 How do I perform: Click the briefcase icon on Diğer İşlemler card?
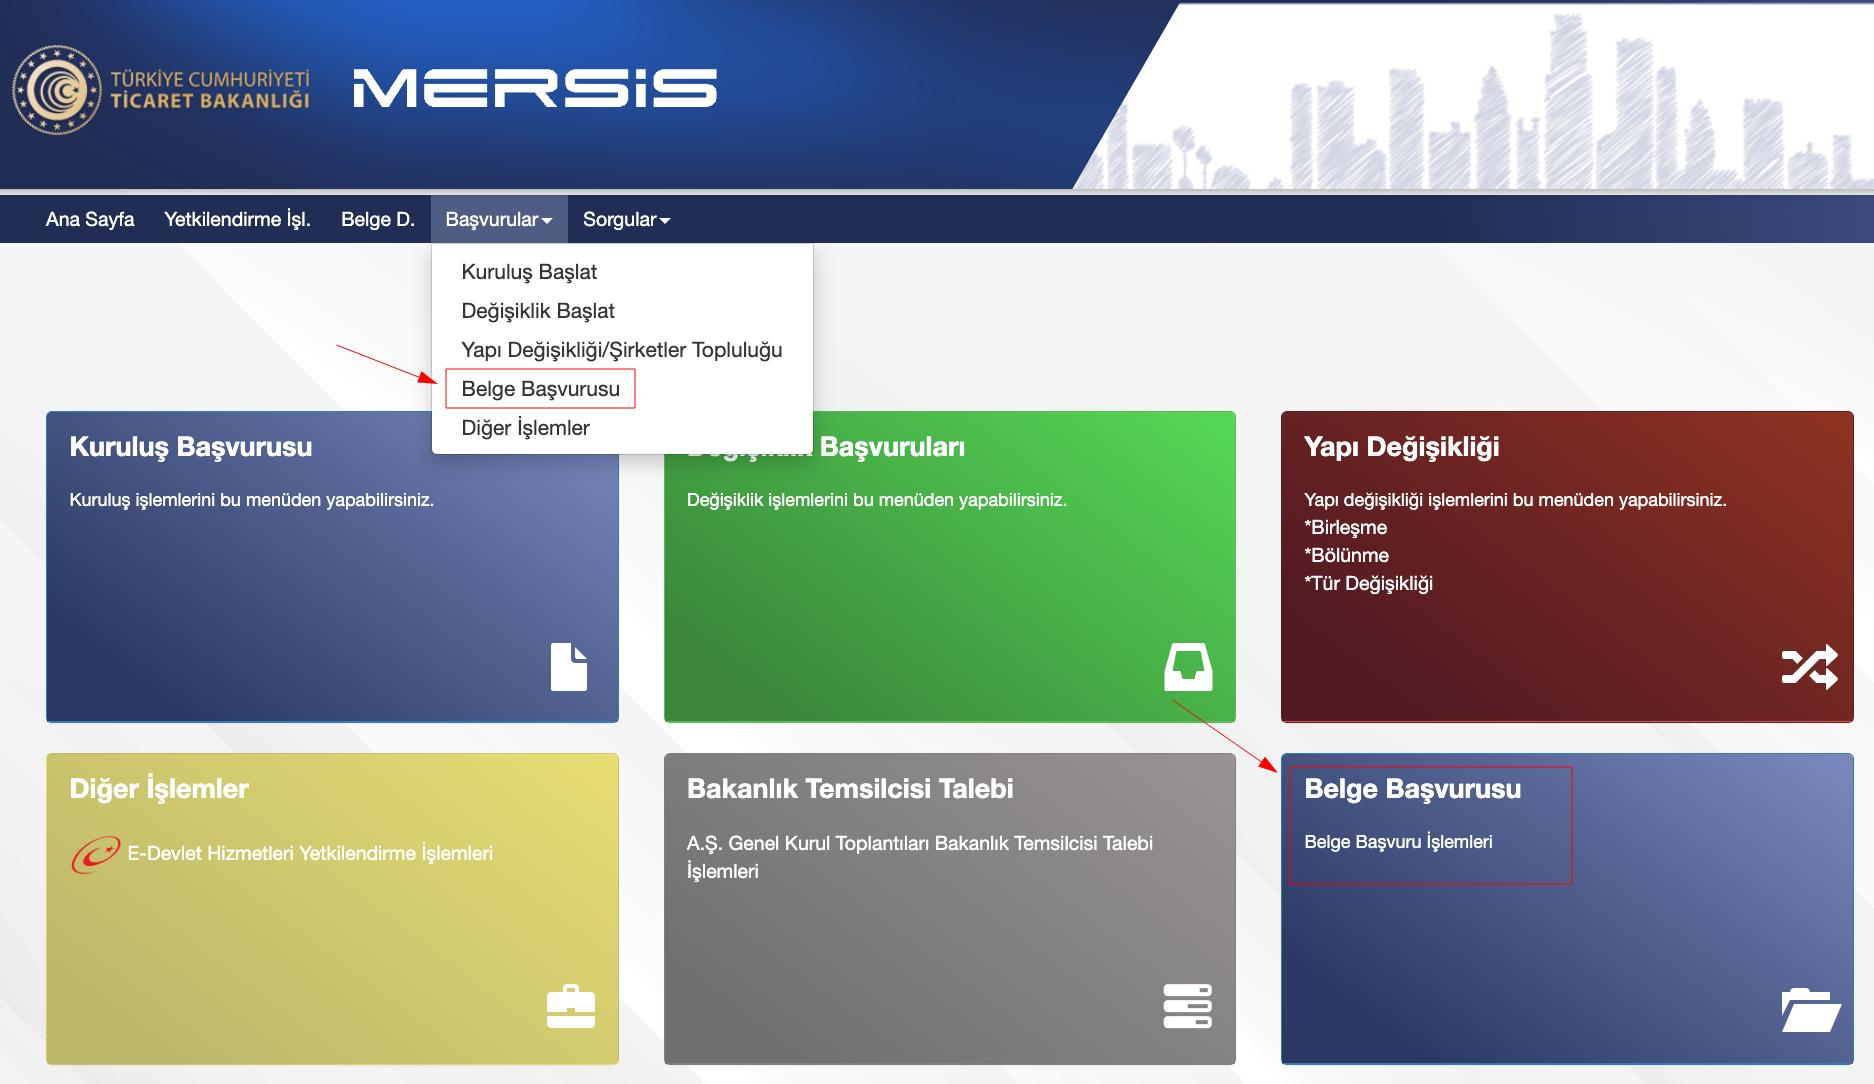(571, 1007)
